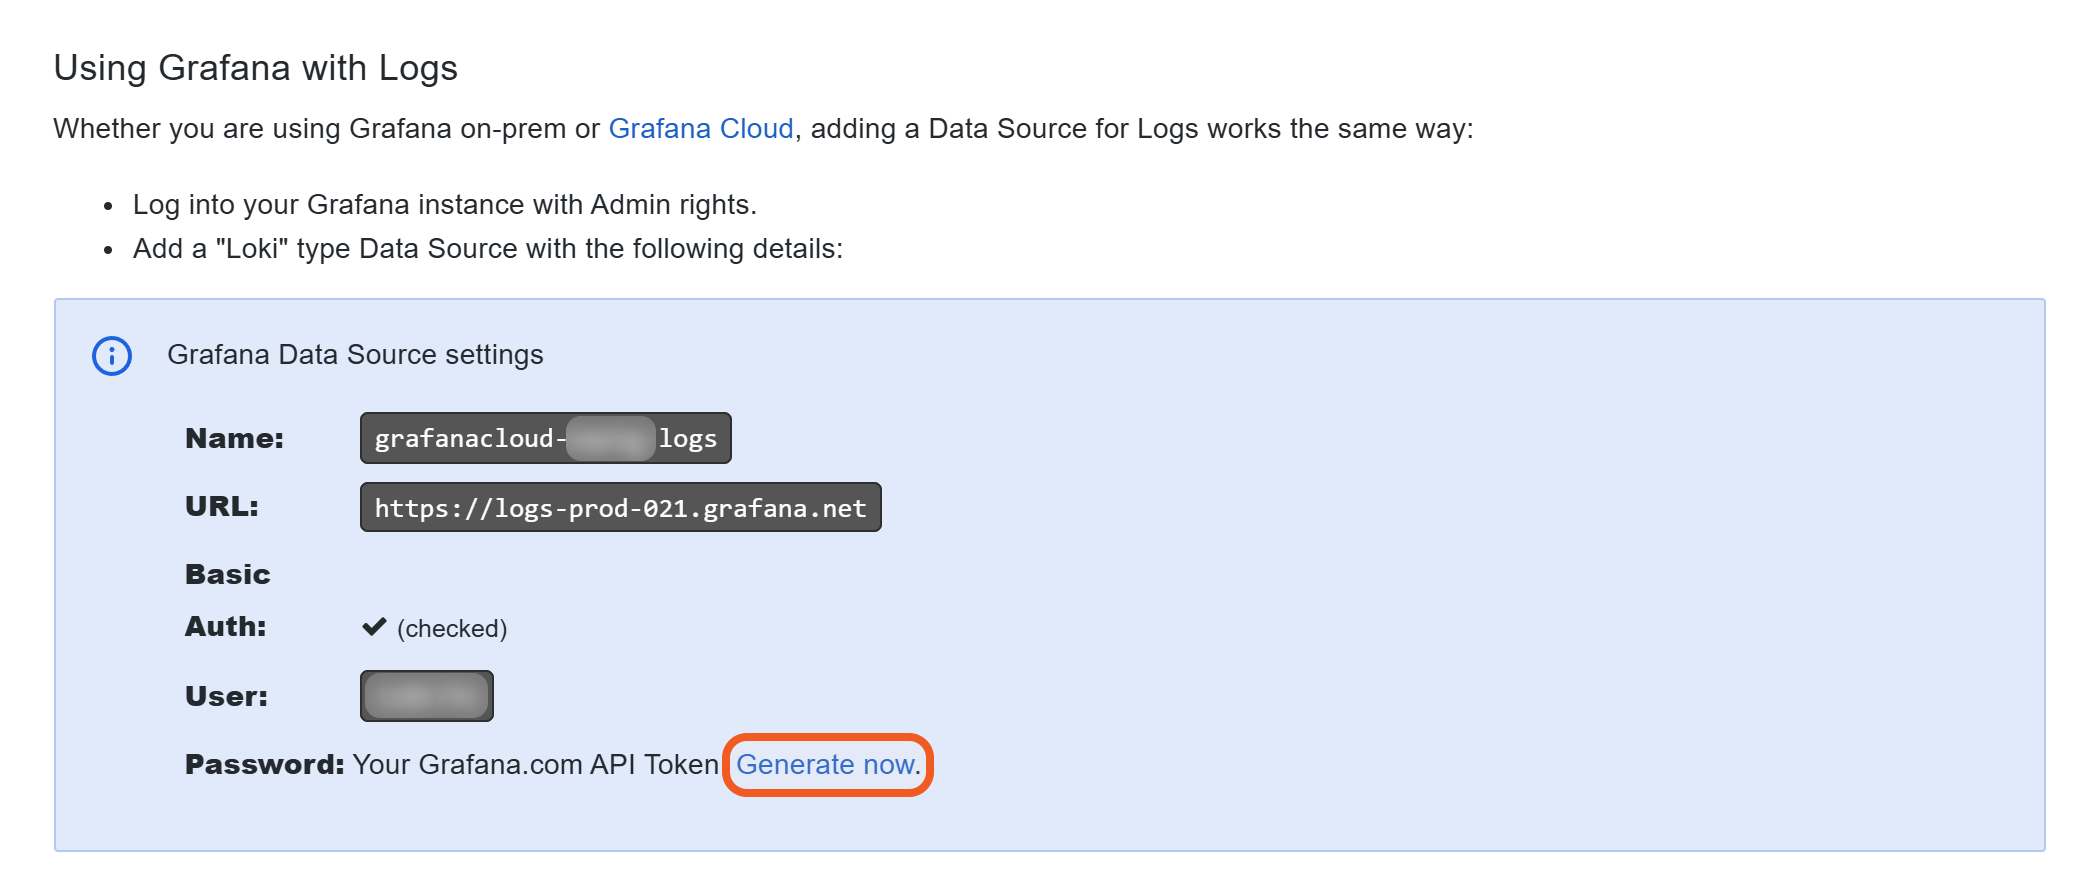This screenshot has height=878, width=2096.
Task: Click the blurred User value box
Action: pyautogui.click(x=426, y=696)
